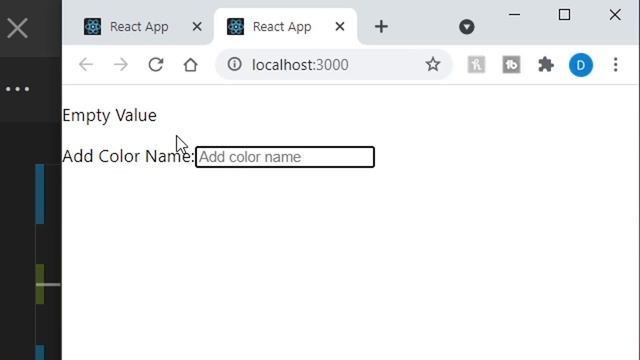Open the tab search dropdown arrow
Viewport: 640px width, 360px height.
(467, 27)
